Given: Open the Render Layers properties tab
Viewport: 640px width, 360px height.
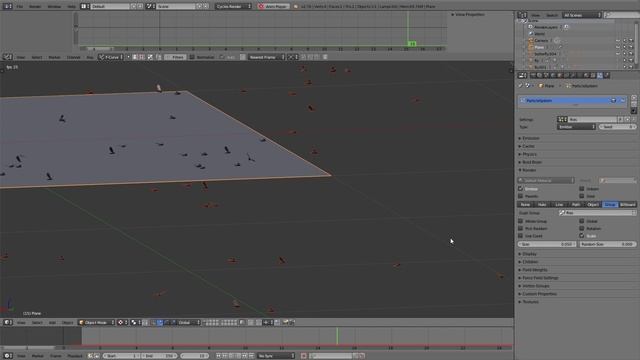Looking at the screenshot, I should click(540, 76).
